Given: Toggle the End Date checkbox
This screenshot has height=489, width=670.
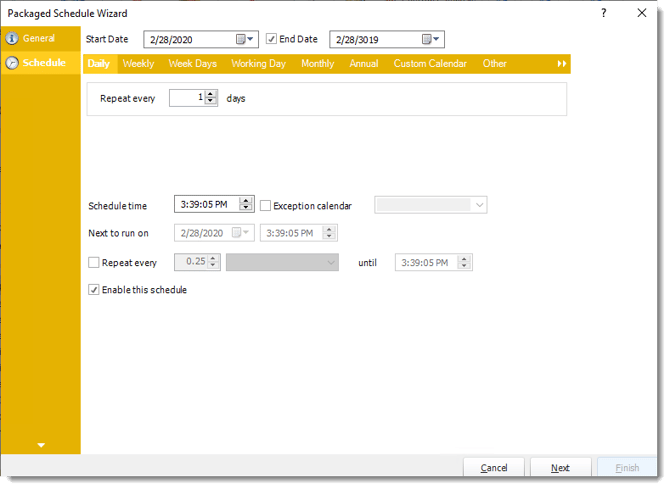Looking at the screenshot, I should point(271,39).
